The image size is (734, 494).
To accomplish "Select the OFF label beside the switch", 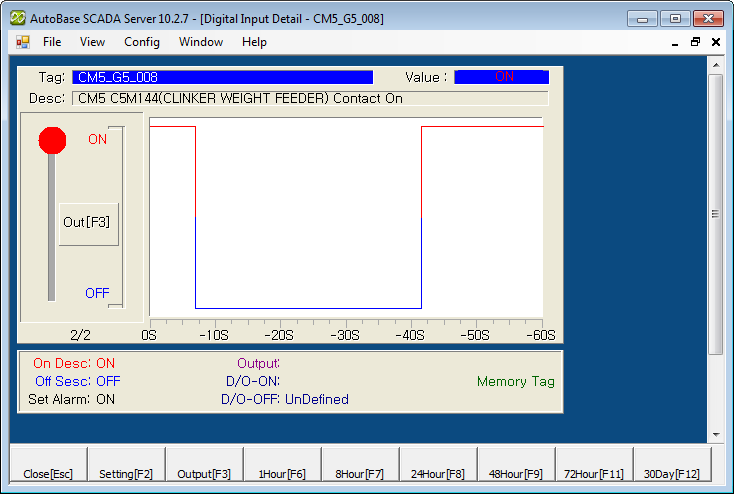I will pos(97,293).
